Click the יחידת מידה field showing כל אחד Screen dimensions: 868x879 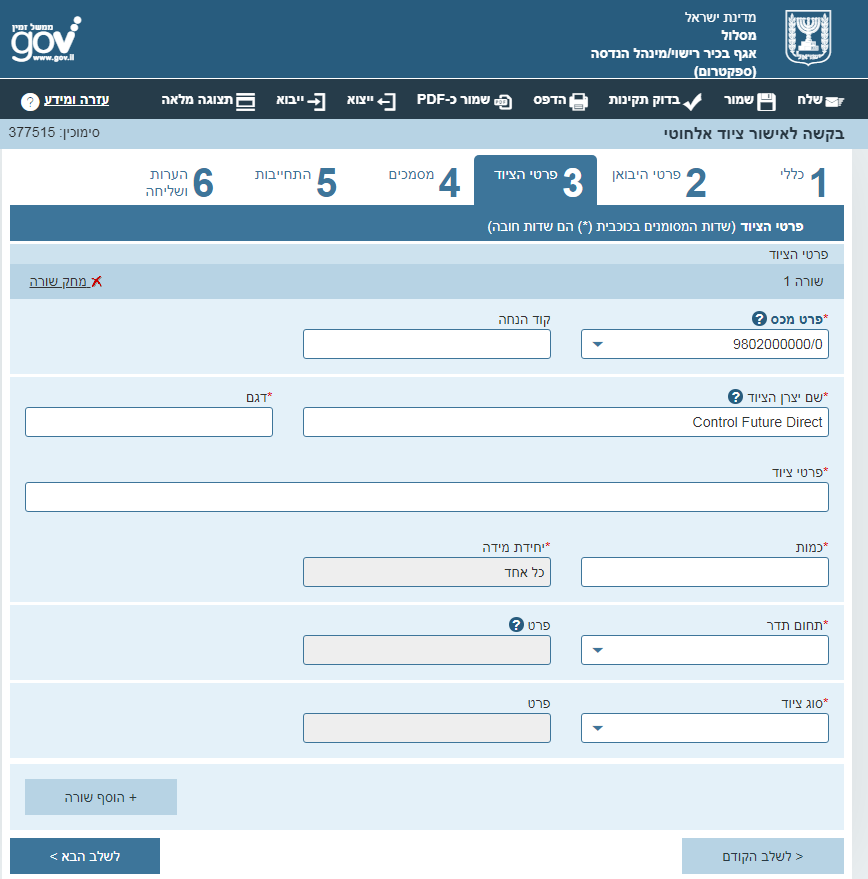click(427, 572)
